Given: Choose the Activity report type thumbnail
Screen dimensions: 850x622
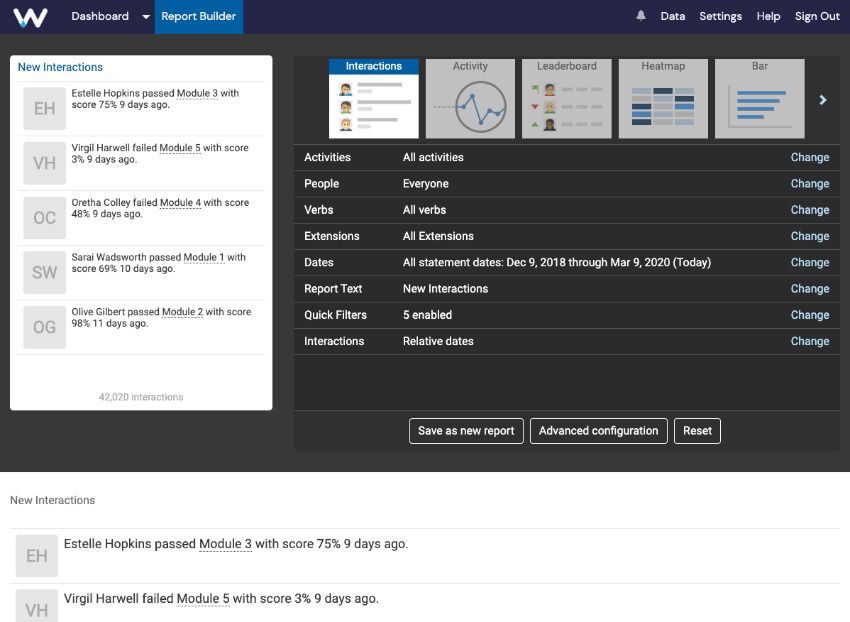Looking at the screenshot, I should tap(470, 98).
